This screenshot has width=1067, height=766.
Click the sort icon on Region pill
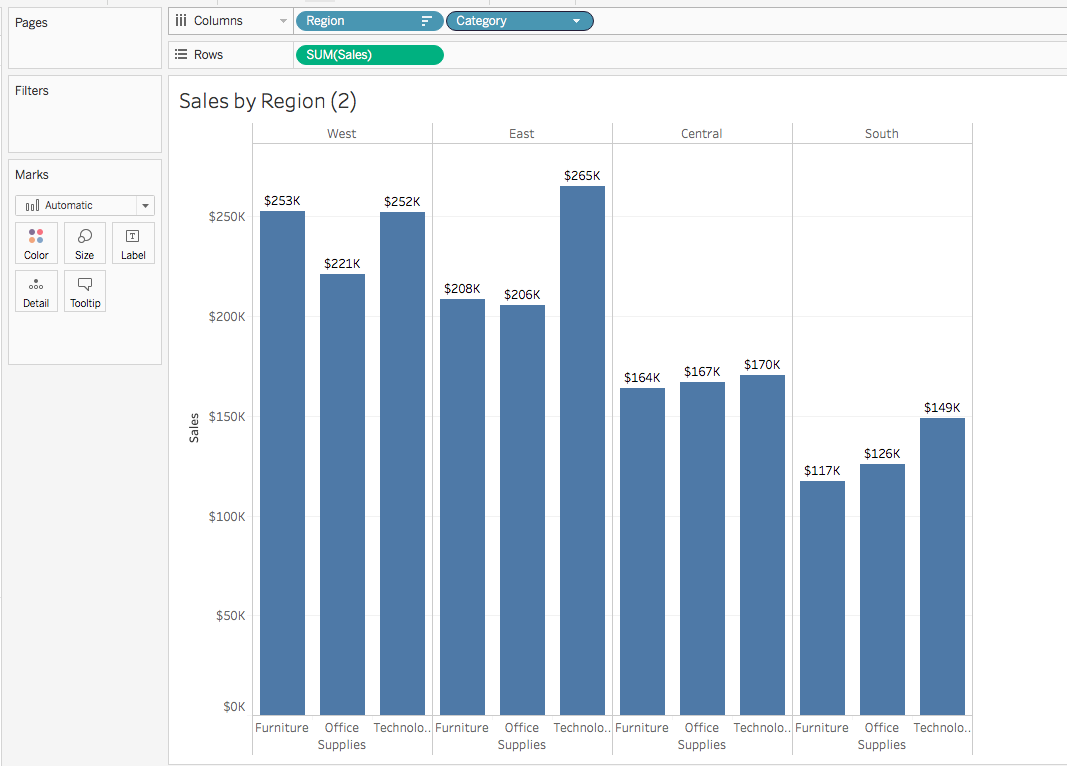[x=427, y=21]
